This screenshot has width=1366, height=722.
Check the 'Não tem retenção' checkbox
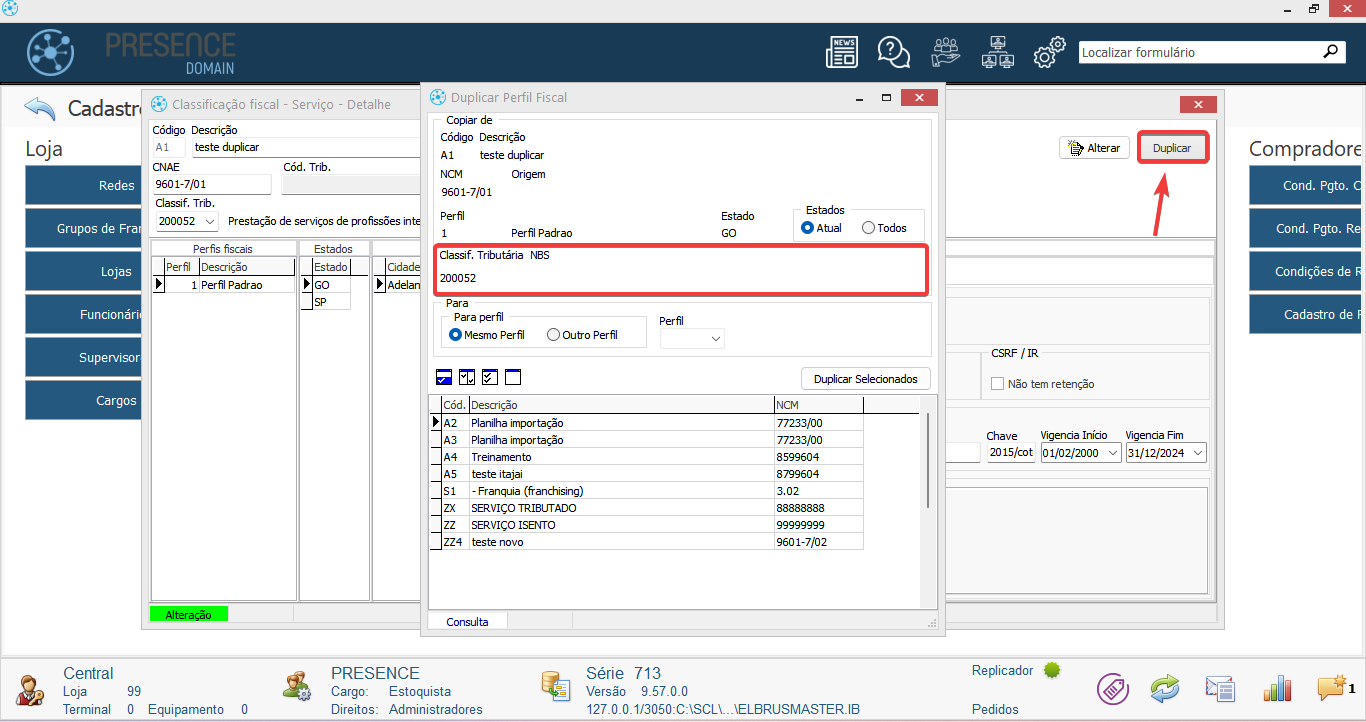pos(997,384)
